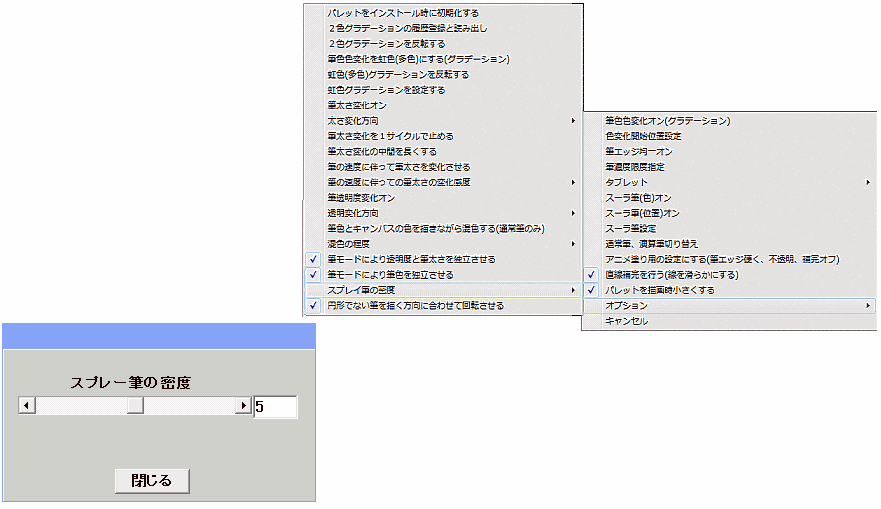The image size is (881, 509).
Task: Toggle 直線補完を行う(線を滑らかにする) checkmark
Action: (670, 274)
